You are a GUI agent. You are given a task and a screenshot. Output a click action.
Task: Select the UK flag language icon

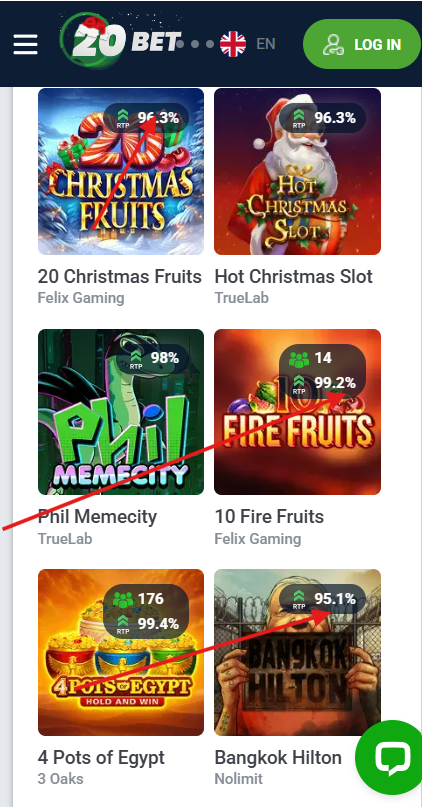pyautogui.click(x=233, y=44)
